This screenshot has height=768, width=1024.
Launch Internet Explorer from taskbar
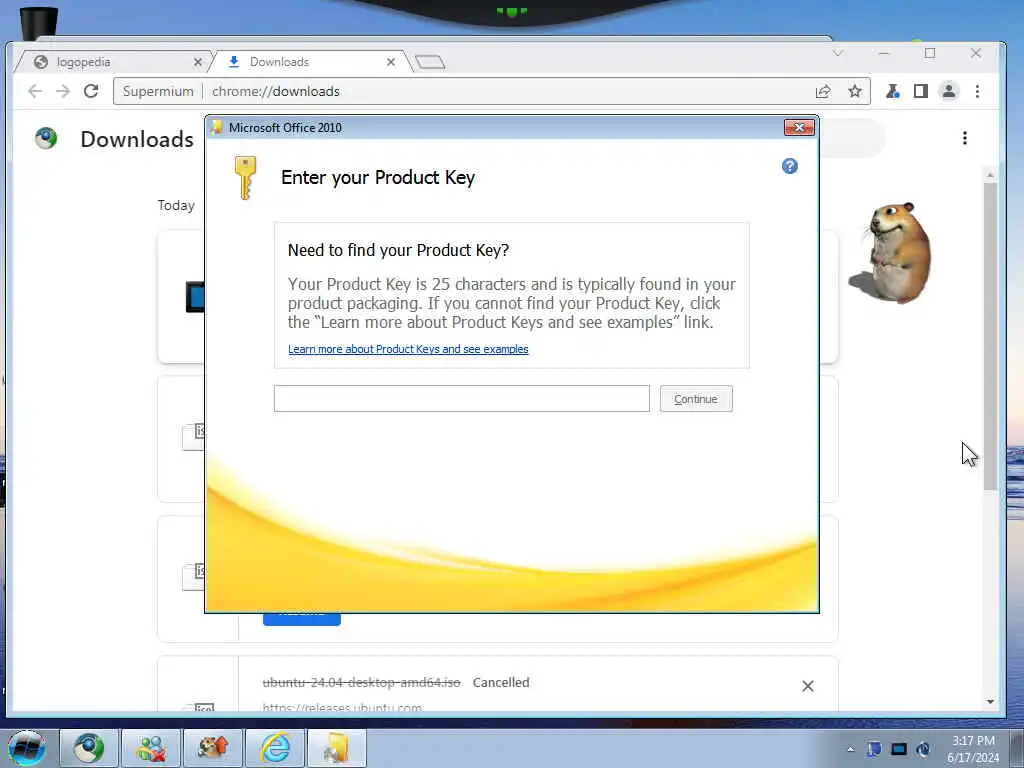275,748
